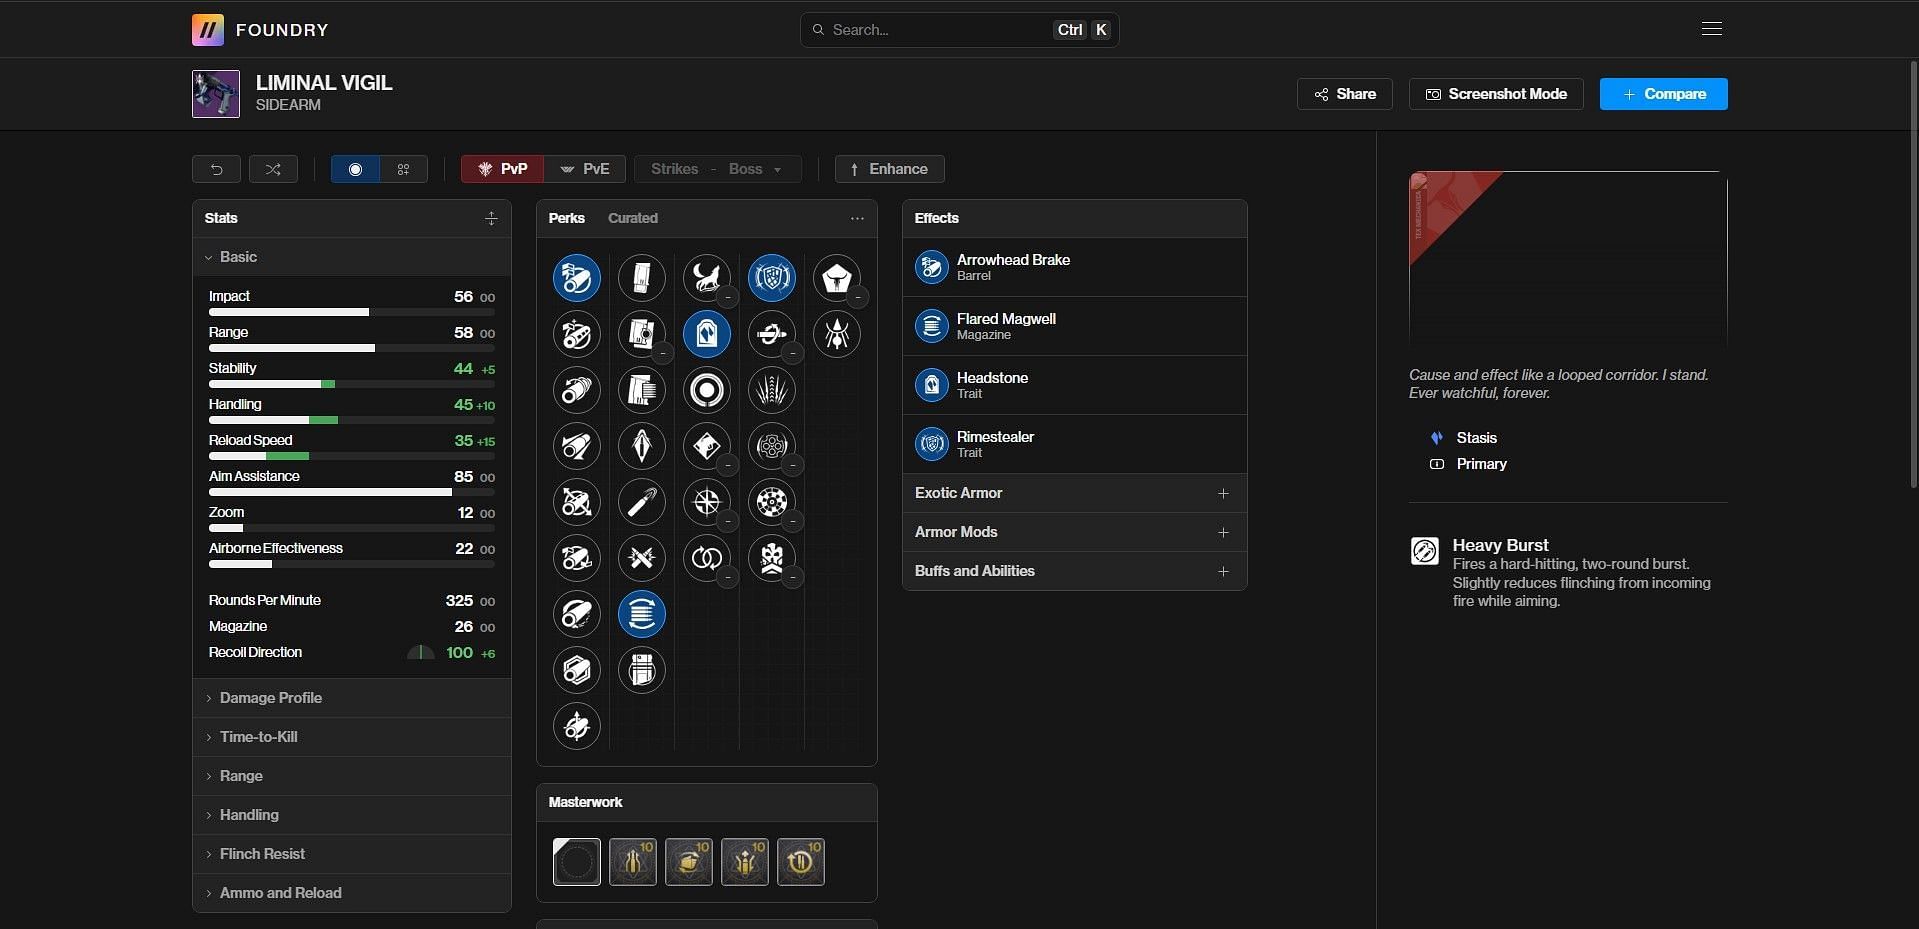Pick the concentric circle target trait perk
The image size is (1919, 929).
pos(707,390)
